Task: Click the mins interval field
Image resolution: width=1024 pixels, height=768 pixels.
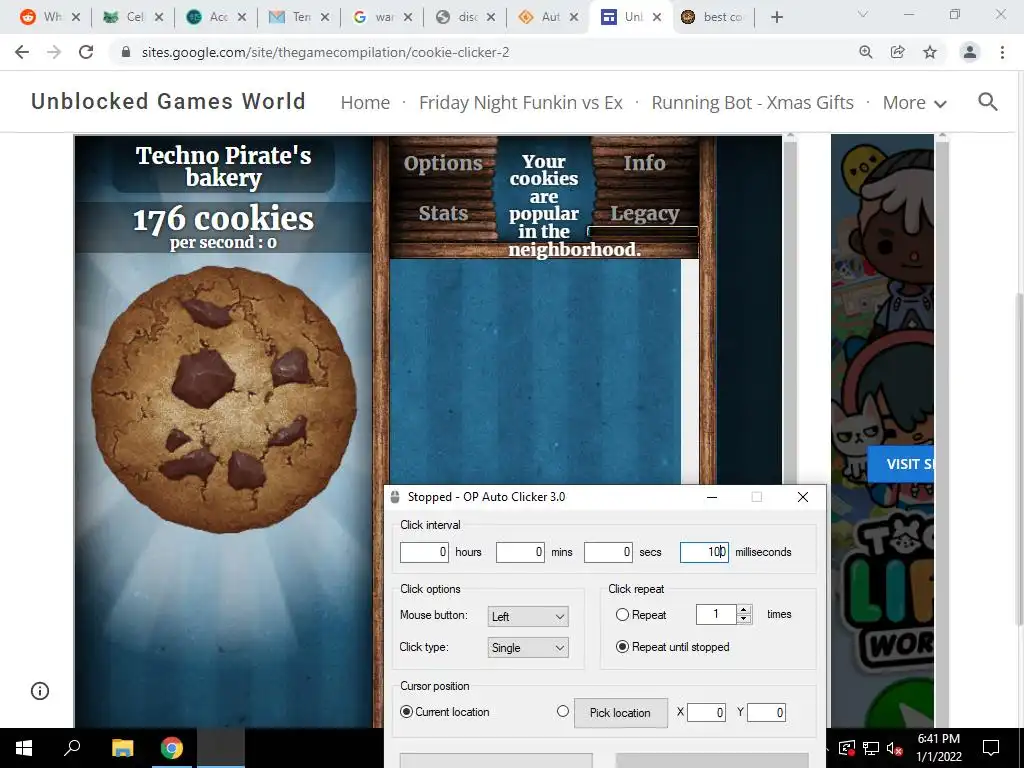Action: pos(520,552)
